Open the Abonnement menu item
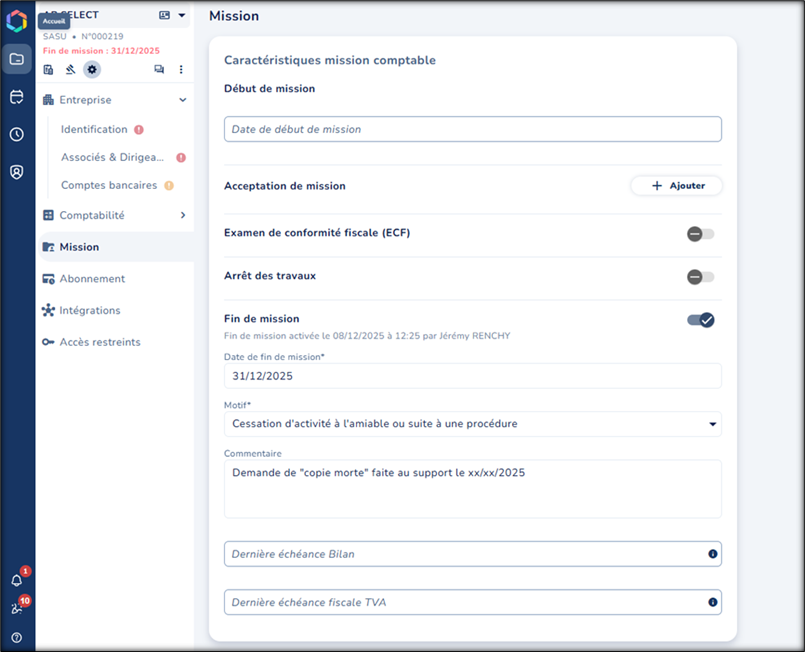805x652 pixels. point(92,279)
